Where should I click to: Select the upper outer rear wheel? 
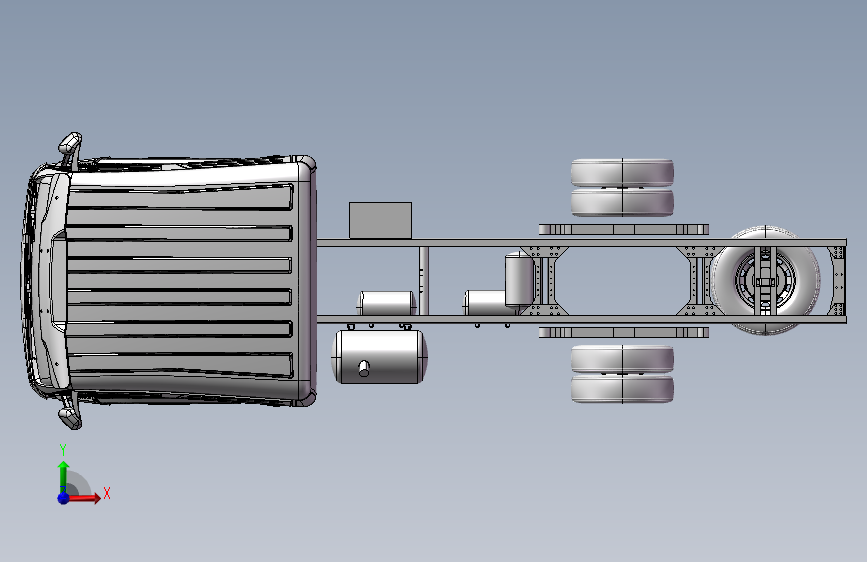click(622, 173)
